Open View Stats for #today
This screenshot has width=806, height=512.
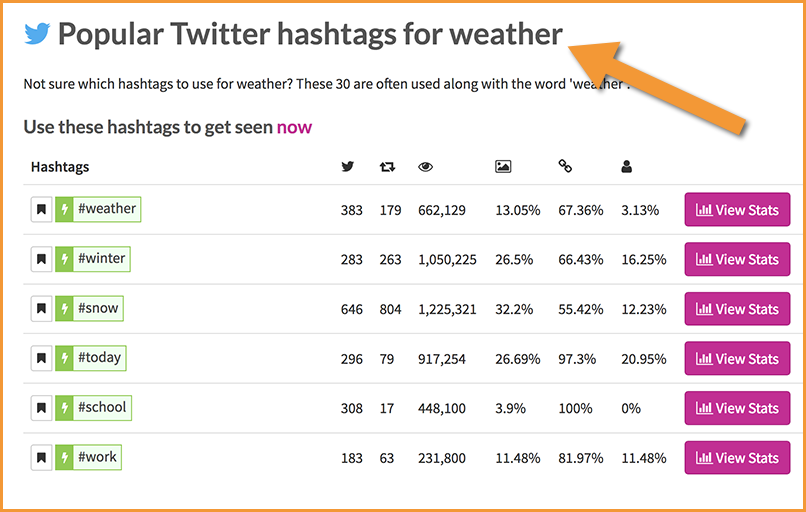737,358
